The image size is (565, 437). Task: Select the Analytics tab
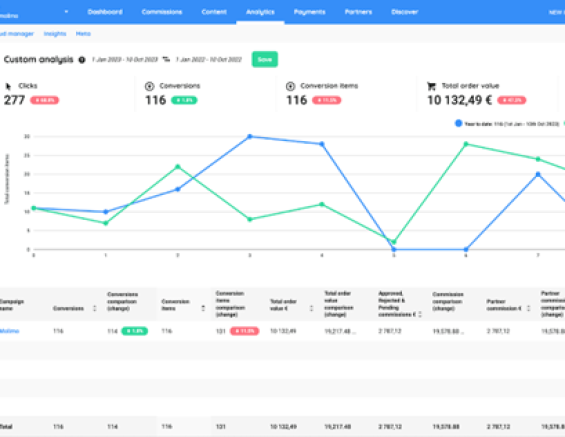260,12
